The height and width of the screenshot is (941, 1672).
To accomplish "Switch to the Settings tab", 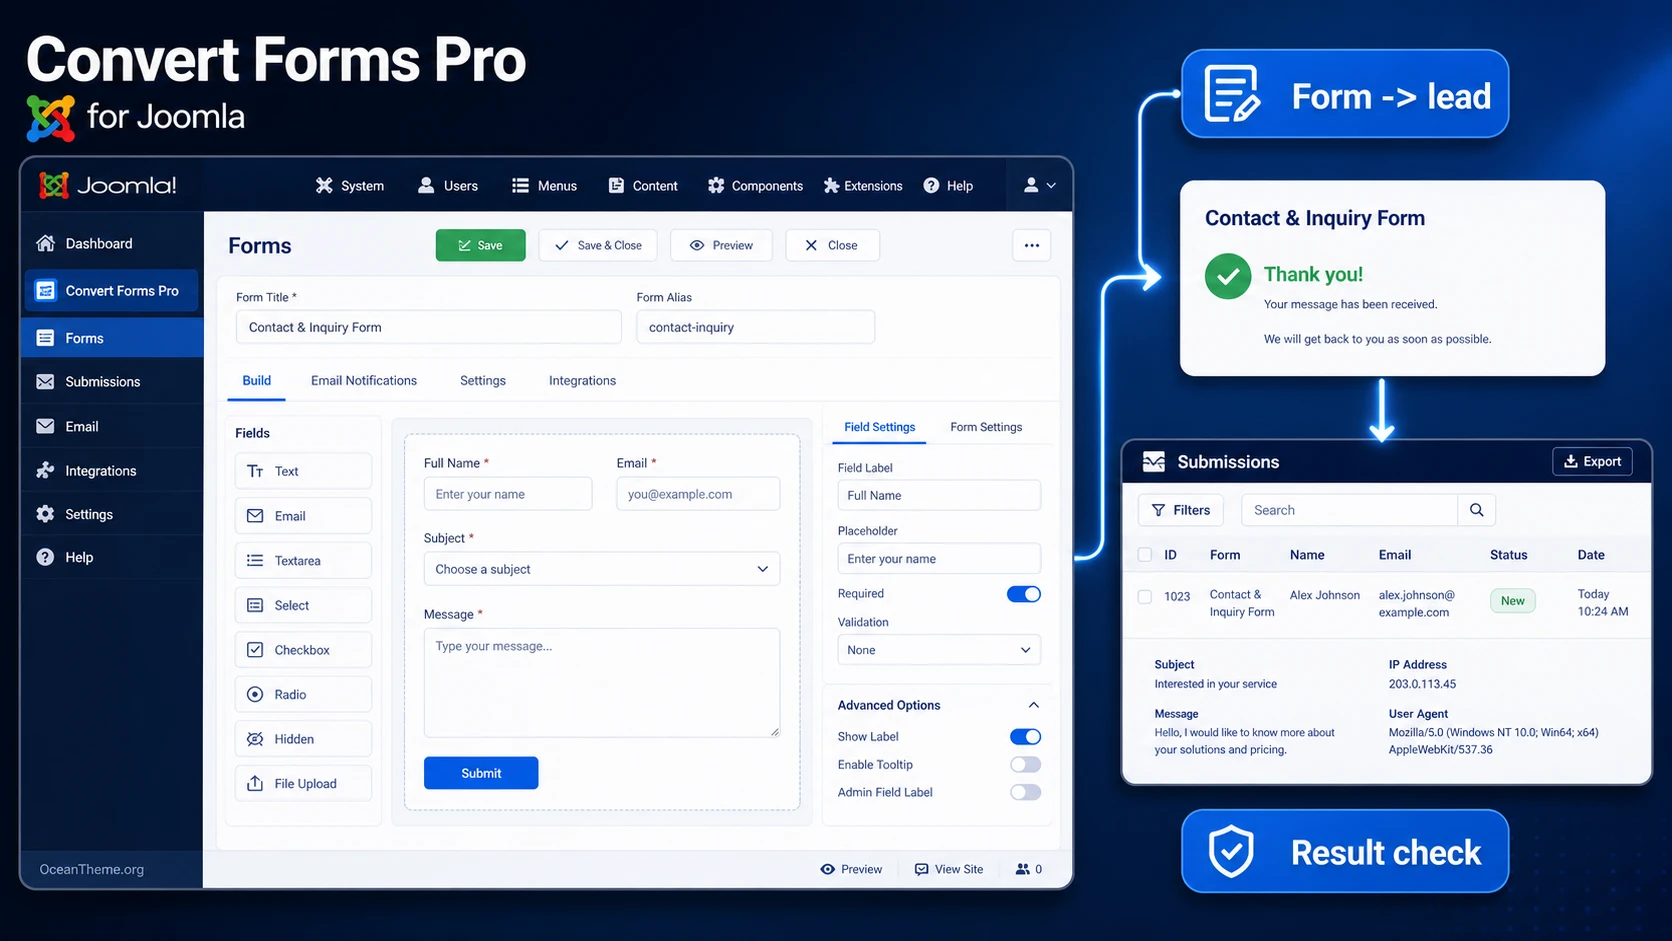I will [x=483, y=381].
